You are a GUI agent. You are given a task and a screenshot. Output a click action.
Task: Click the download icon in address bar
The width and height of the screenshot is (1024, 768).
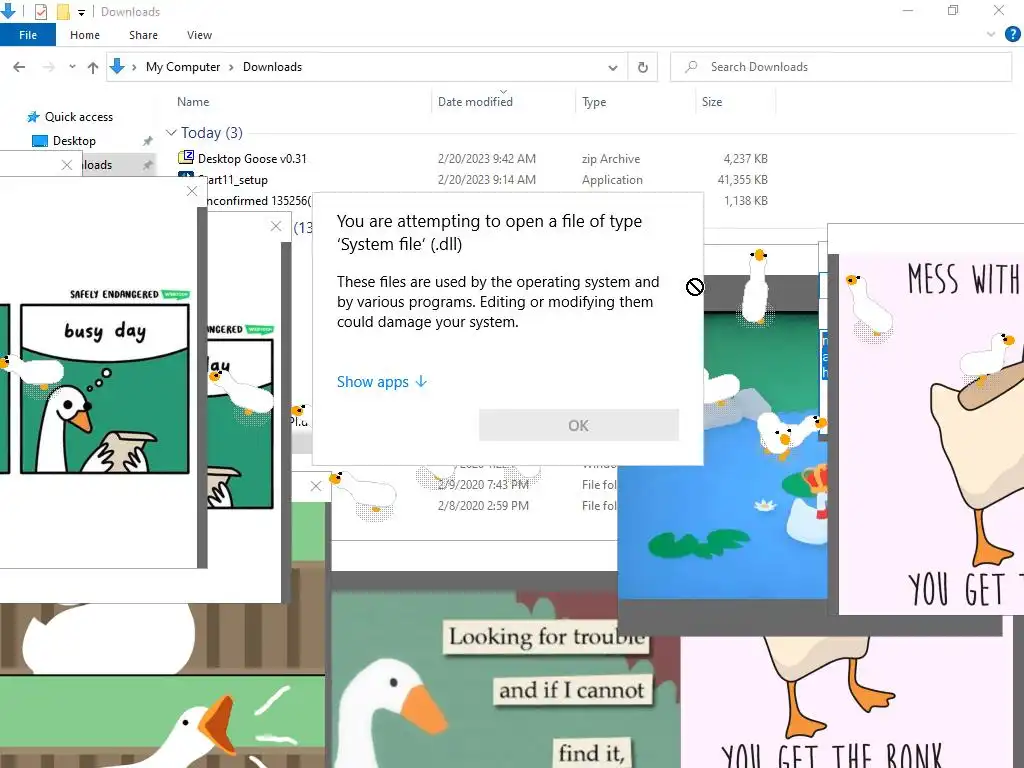point(117,67)
